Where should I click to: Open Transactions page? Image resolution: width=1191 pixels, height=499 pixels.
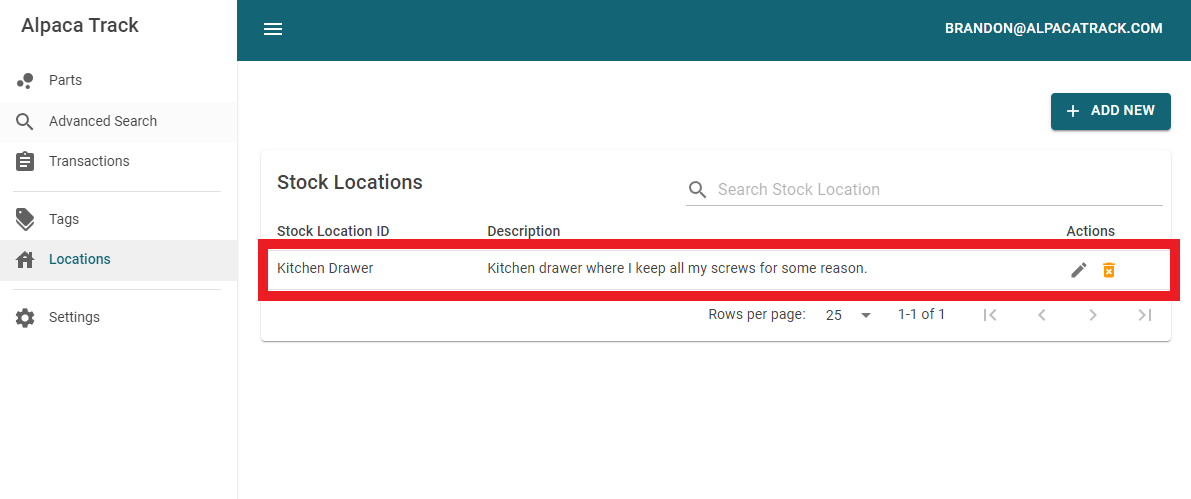coord(89,161)
